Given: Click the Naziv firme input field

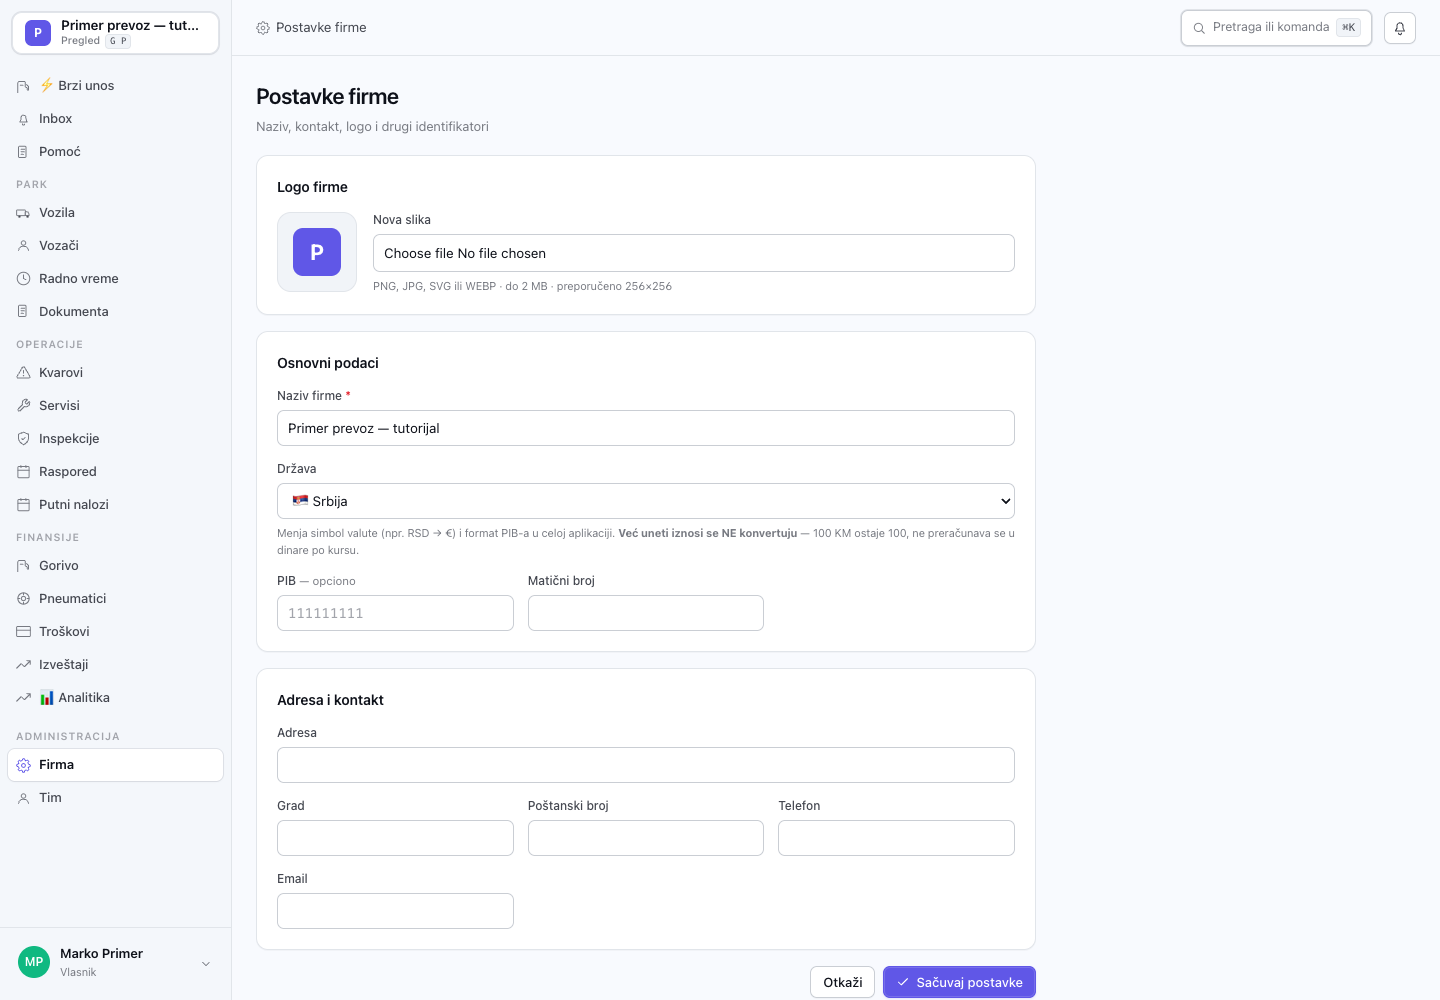Looking at the screenshot, I should pyautogui.click(x=646, y=428).
